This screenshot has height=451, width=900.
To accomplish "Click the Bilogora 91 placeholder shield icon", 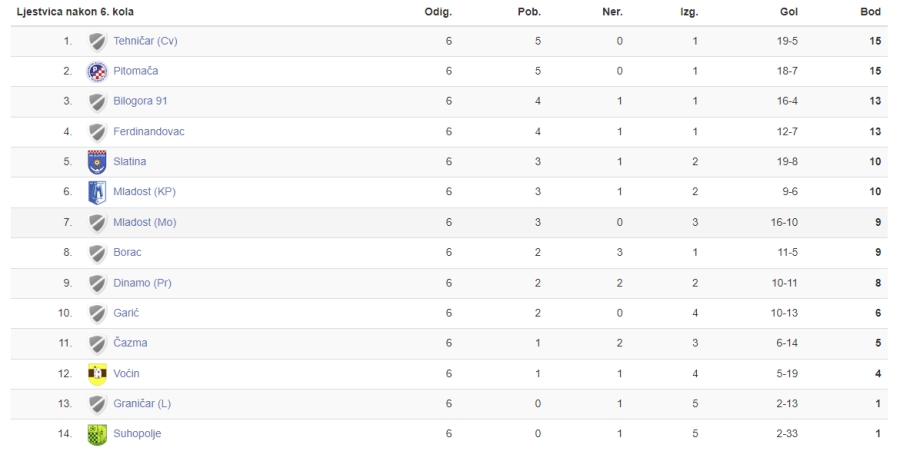I will point(97,102).
